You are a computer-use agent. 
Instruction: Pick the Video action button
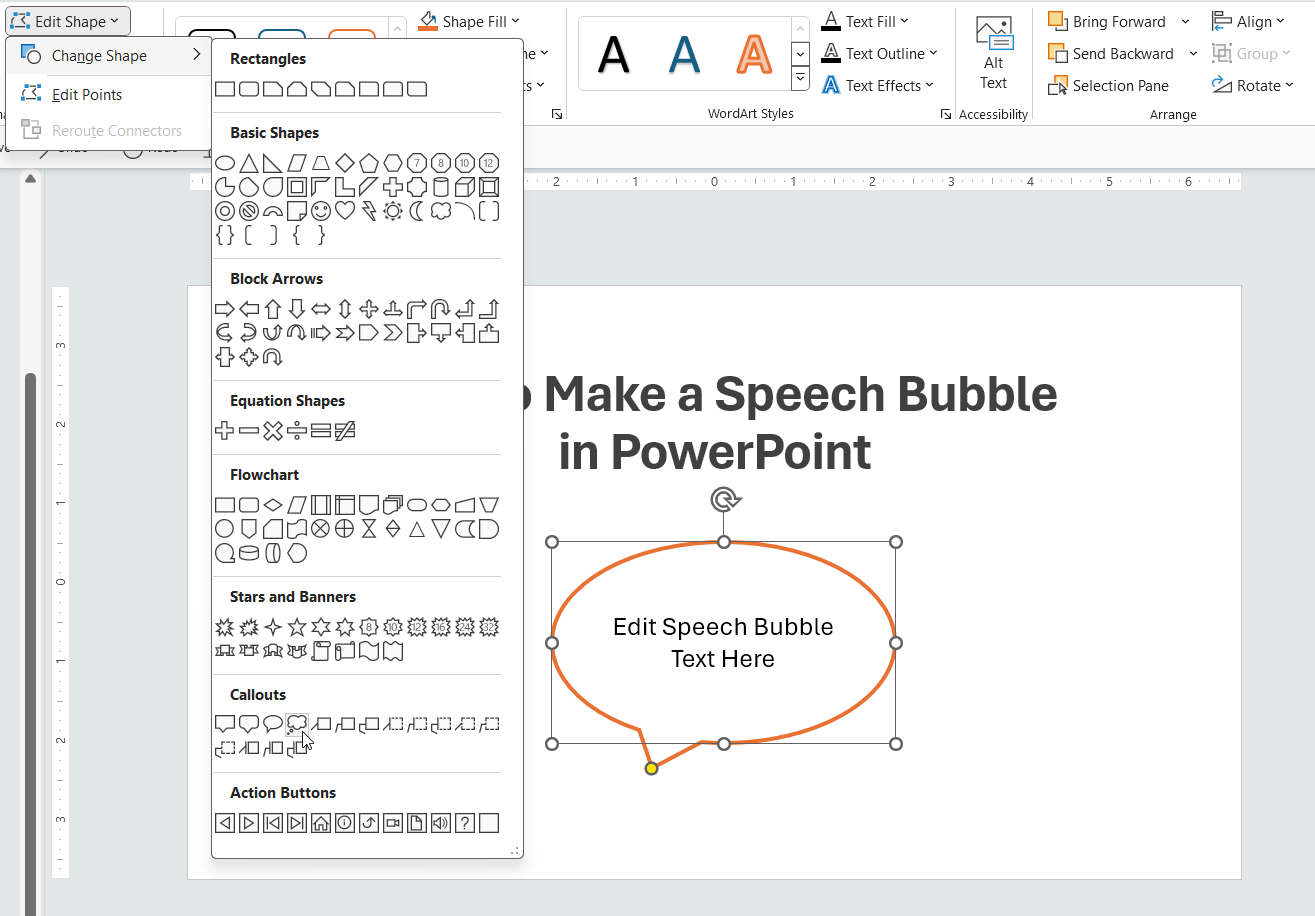coord(393,823)
